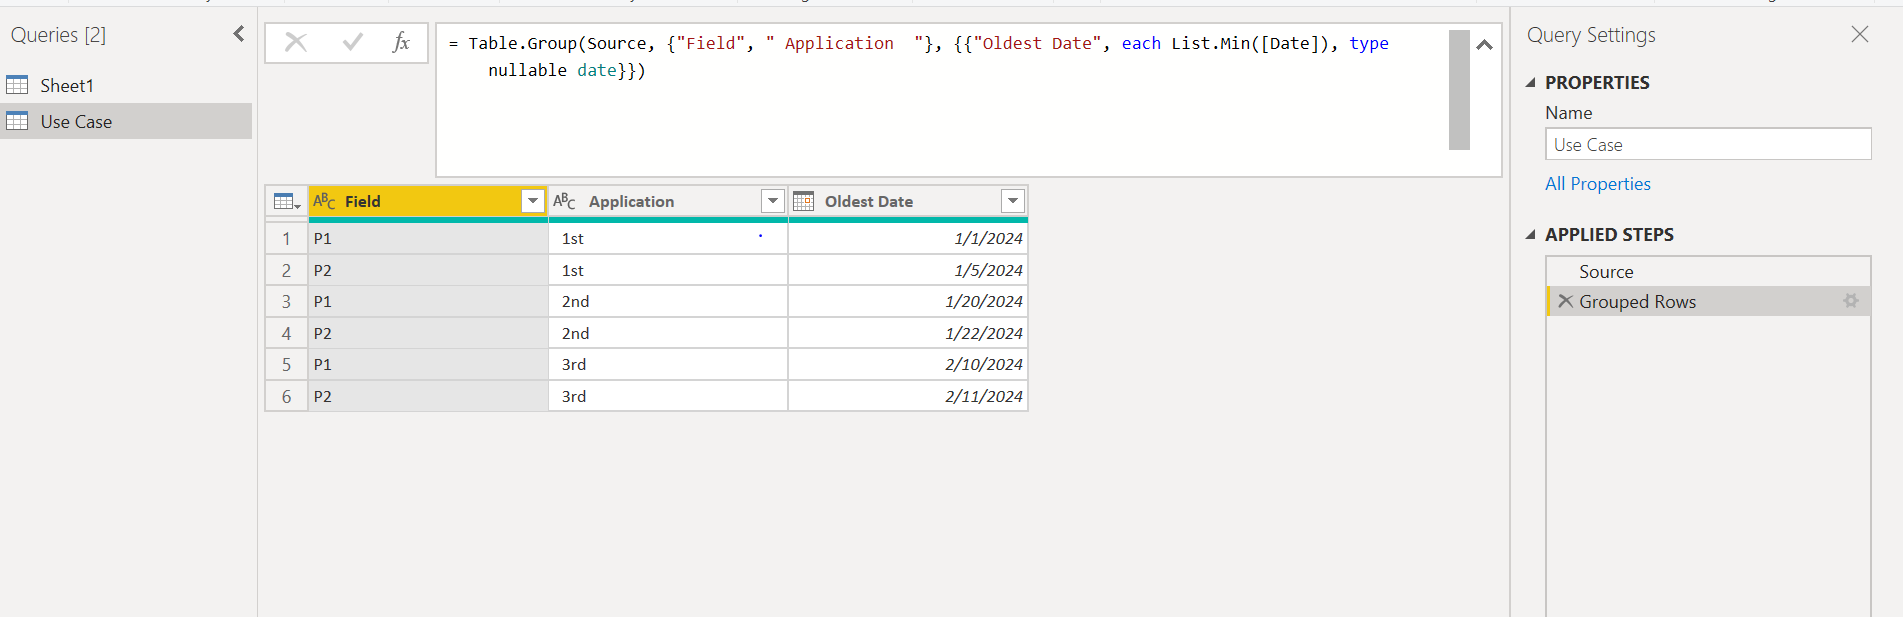Click the 3rd cell in row 5
The height and width of the screenshot is (617, 1903).
click(x=668, y=364)
